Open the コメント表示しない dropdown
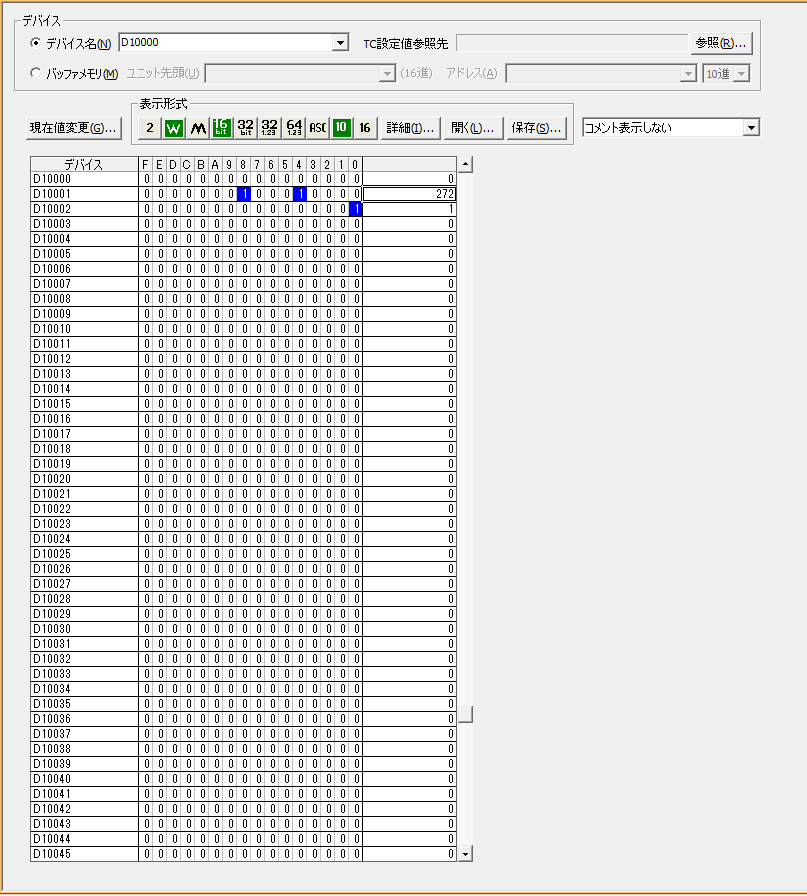 pyautogui.click(x=751, y=128)
